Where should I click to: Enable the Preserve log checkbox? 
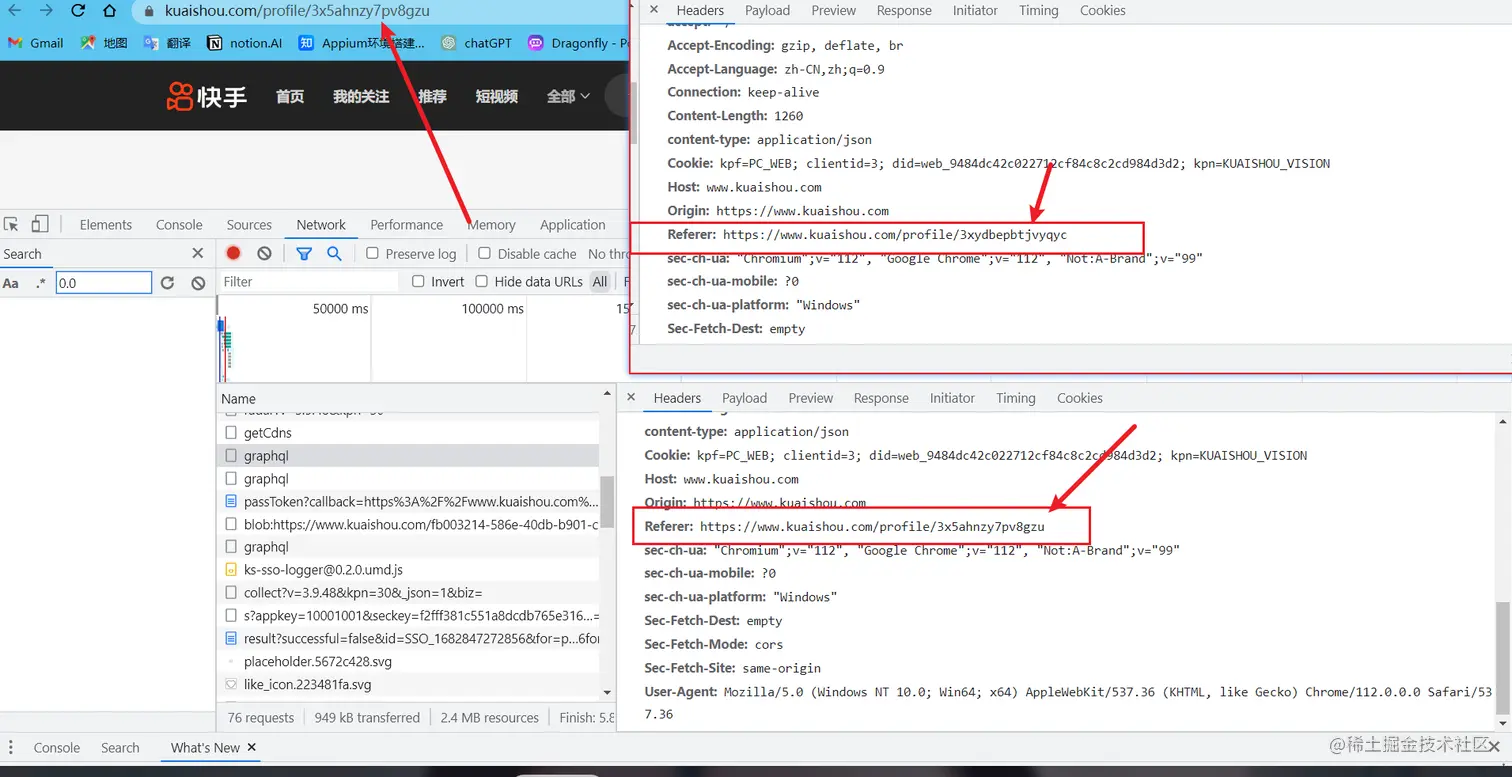click(x=372, y=254)
